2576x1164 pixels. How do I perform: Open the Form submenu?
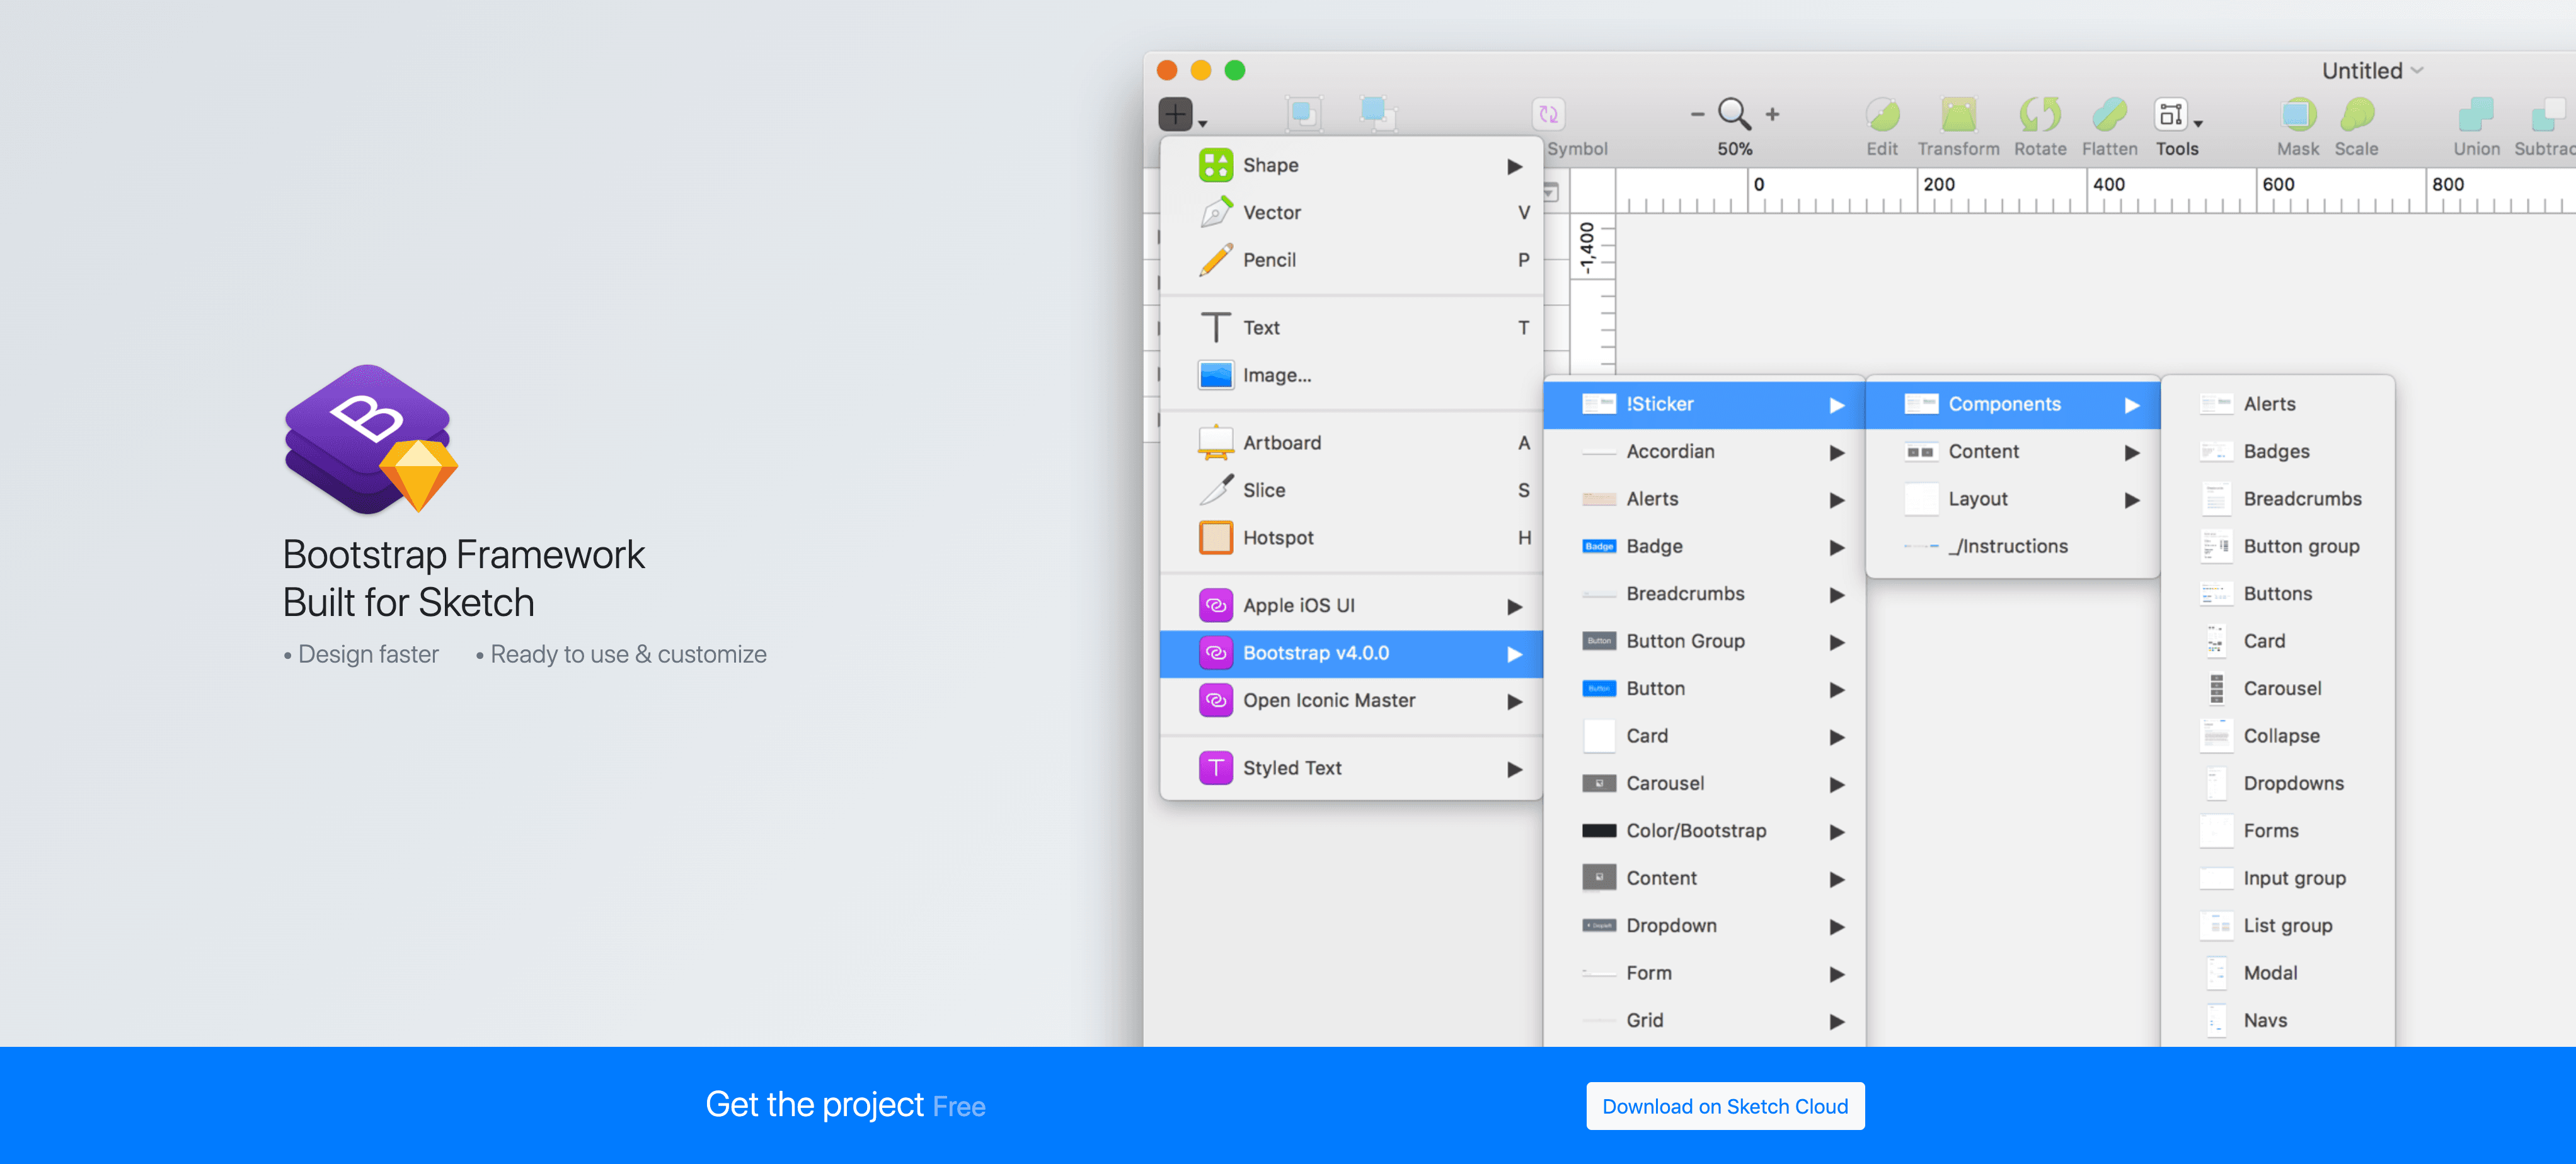click(x=1704, y=973)
